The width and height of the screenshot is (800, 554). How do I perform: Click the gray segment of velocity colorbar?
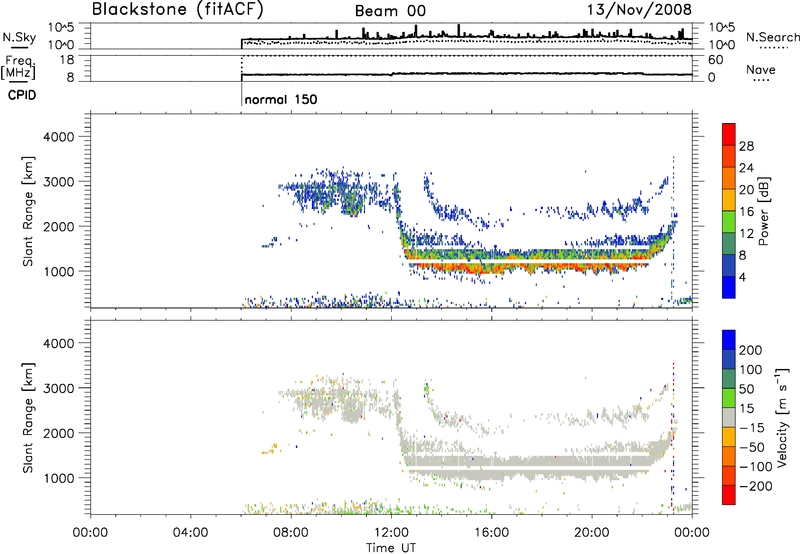(x=729, y=418)
